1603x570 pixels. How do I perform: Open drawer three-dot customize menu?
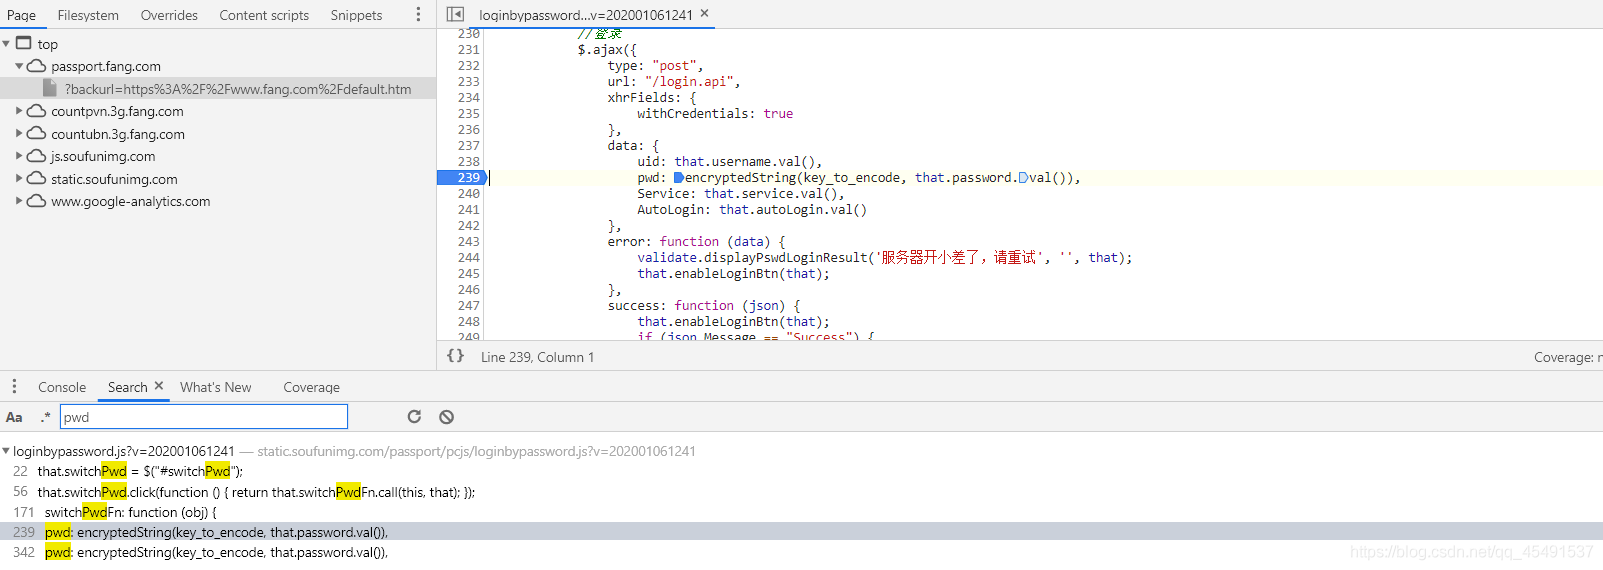point(14,387)
